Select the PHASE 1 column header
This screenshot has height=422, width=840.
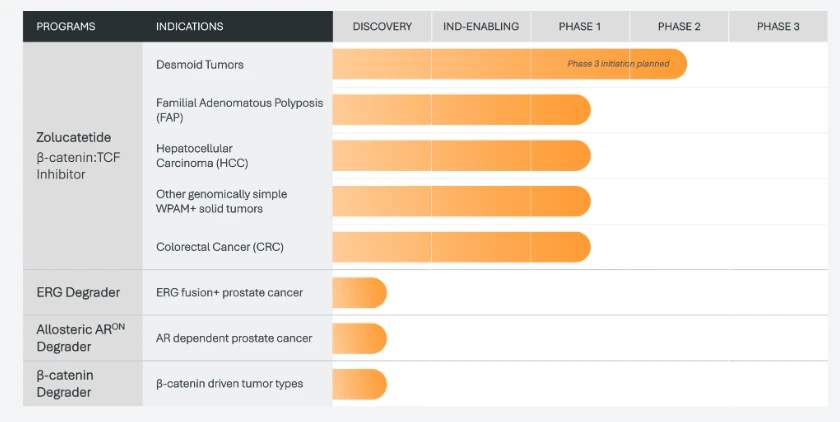point(580,26)
